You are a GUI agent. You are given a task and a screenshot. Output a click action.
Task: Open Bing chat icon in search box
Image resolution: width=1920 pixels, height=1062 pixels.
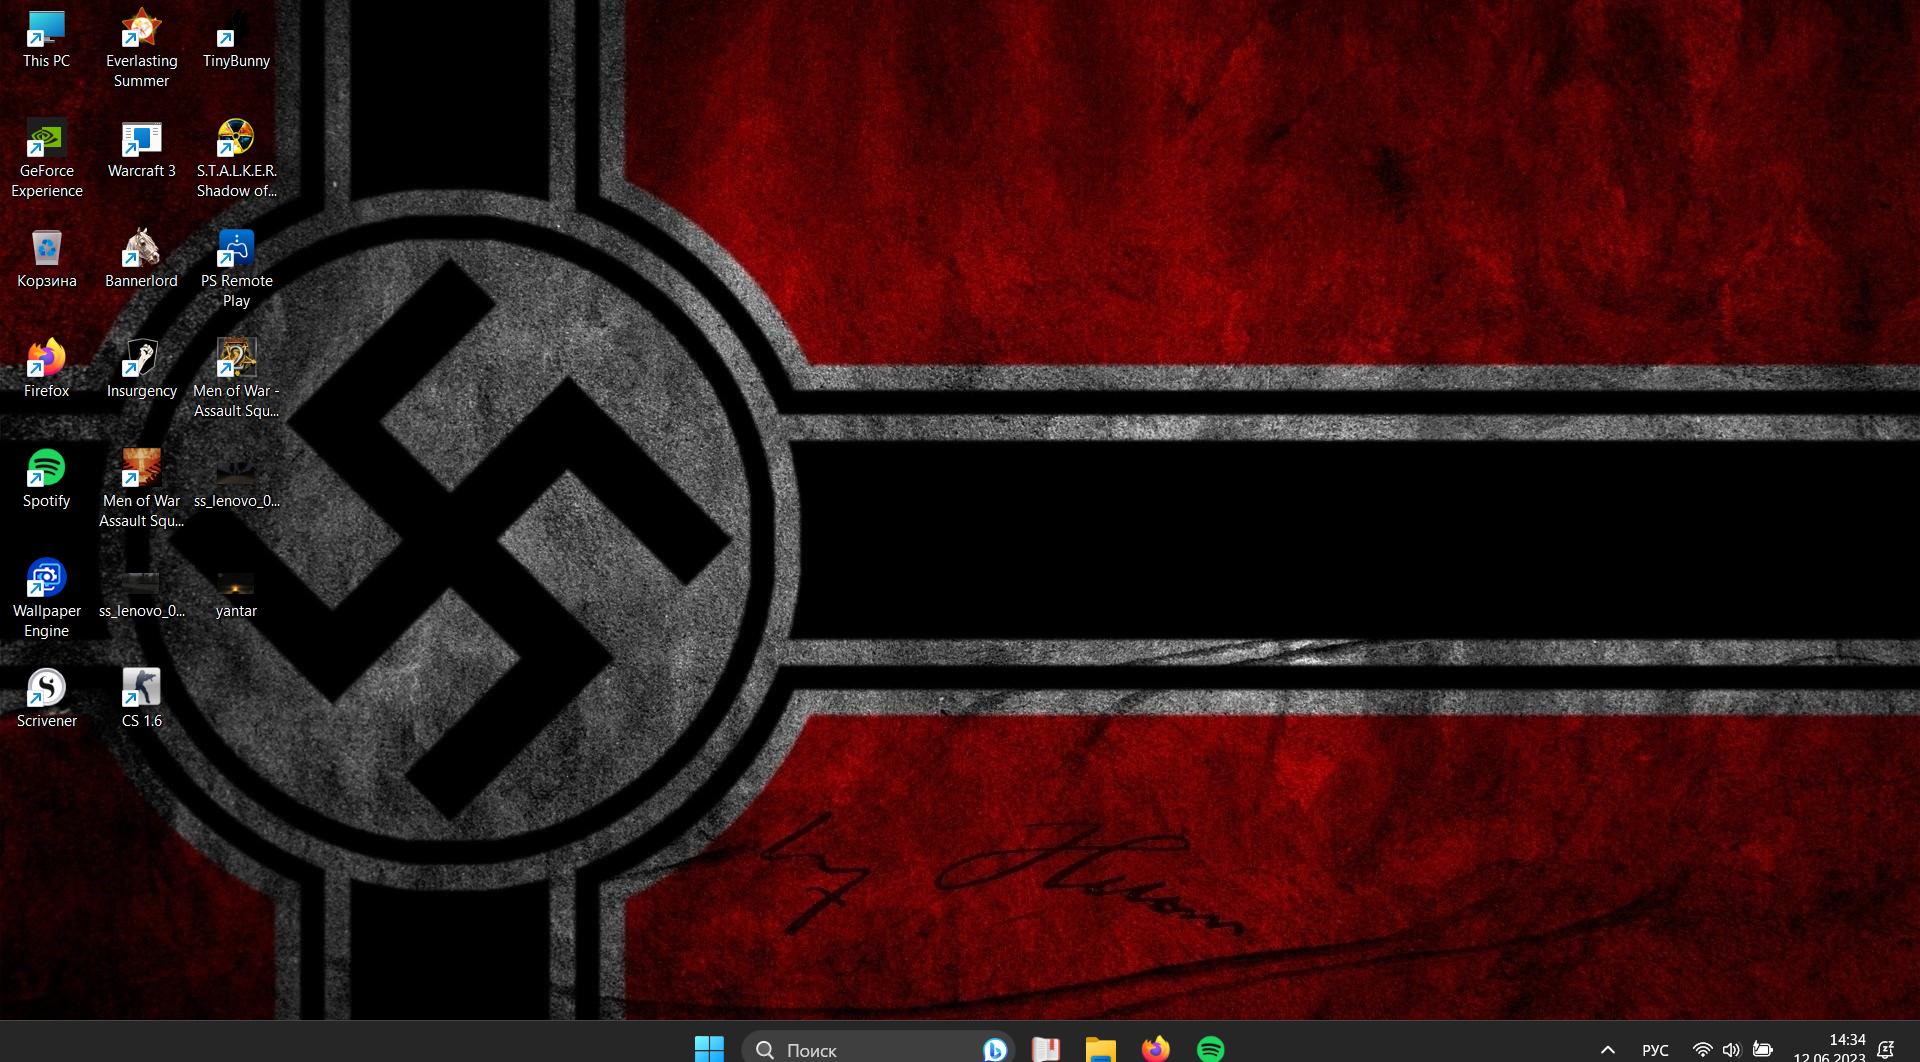point(994,1049)
